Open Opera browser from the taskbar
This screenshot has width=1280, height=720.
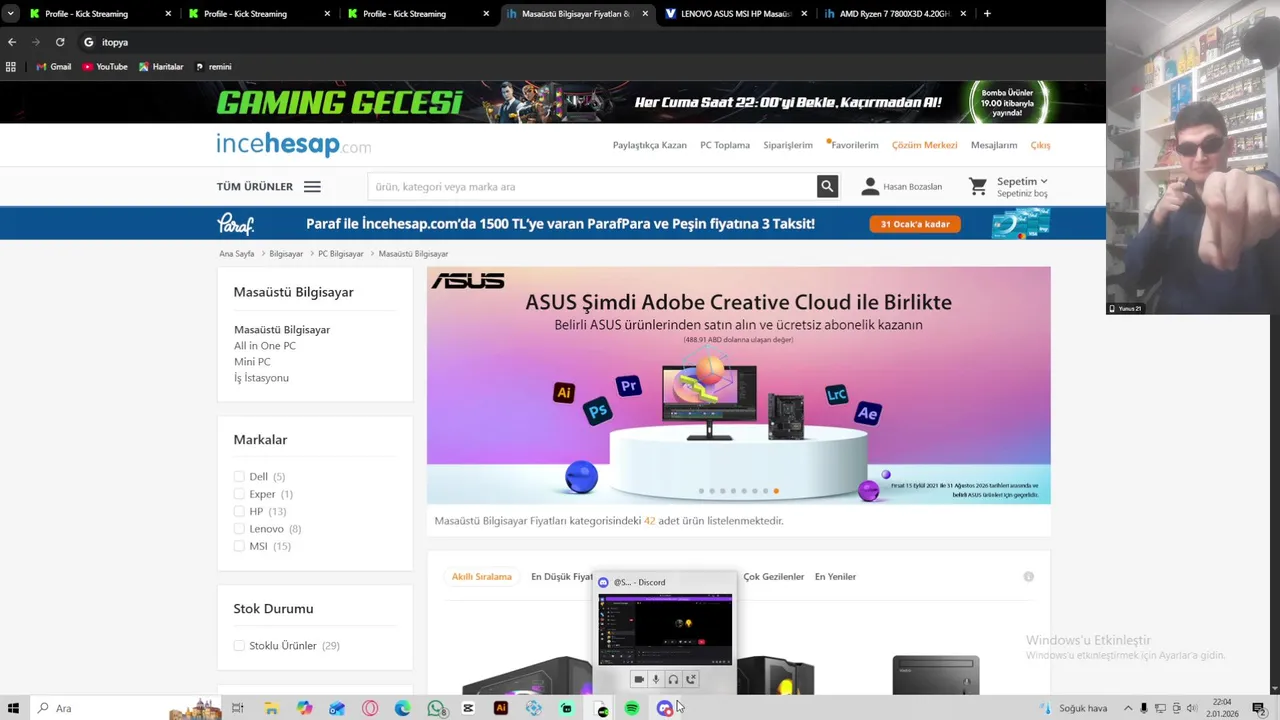click(x=370, y=708)
